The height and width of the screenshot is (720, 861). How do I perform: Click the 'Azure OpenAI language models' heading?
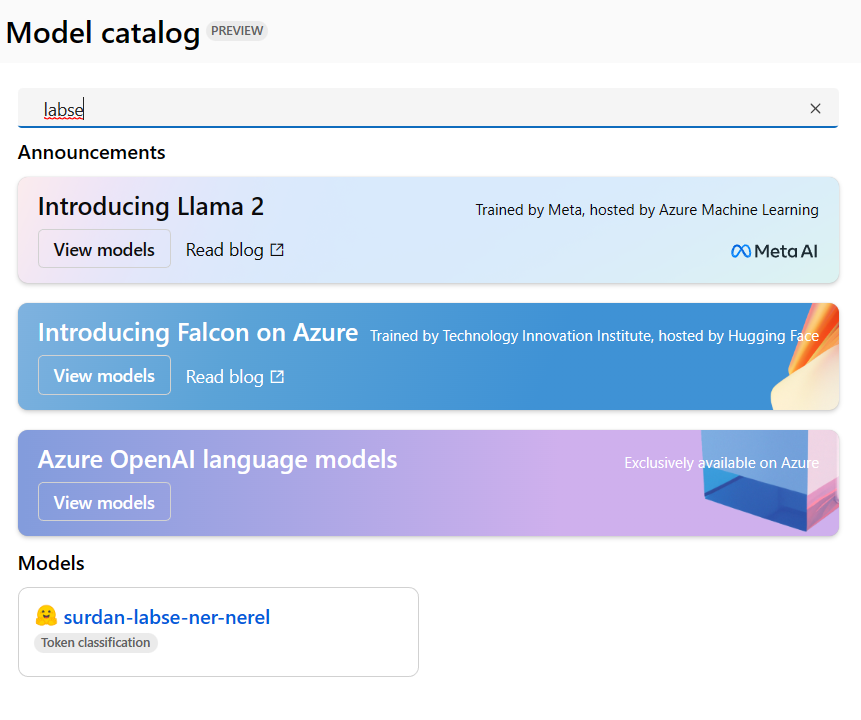pyautogui.click(x=217, y=460)
